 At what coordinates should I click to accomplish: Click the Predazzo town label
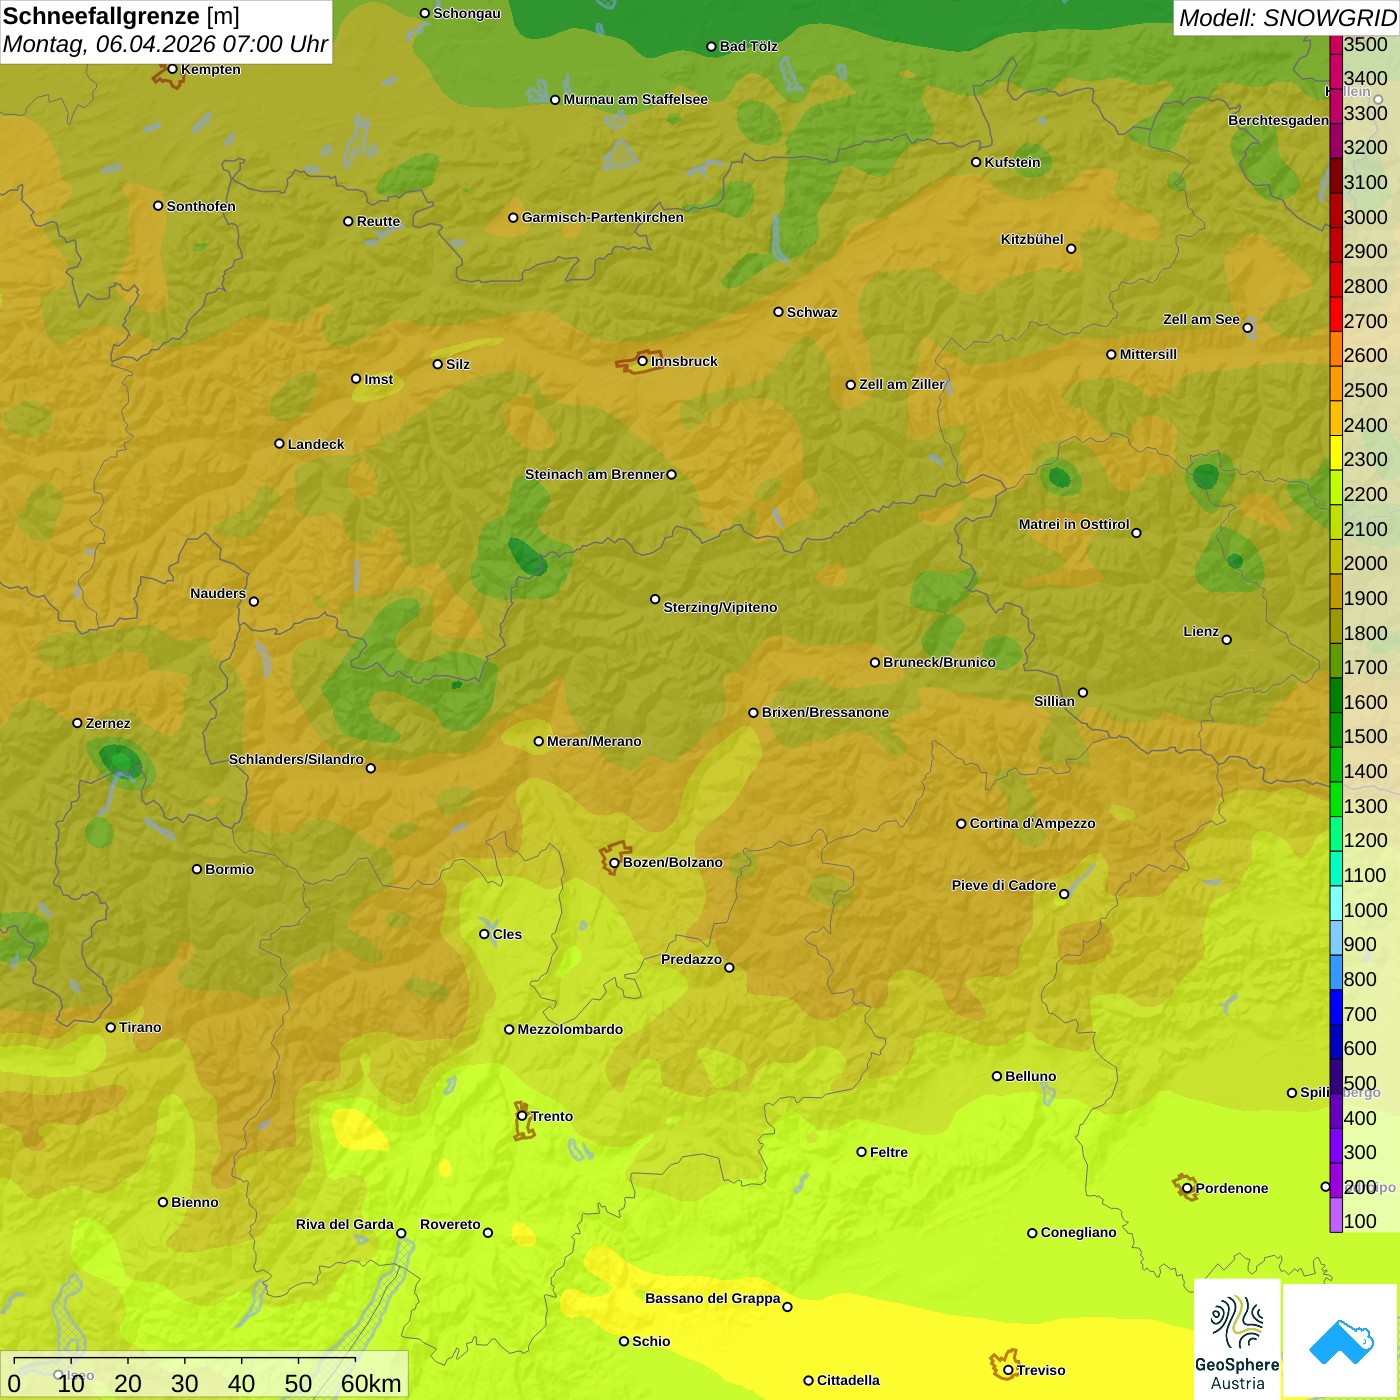click(691, 959)
